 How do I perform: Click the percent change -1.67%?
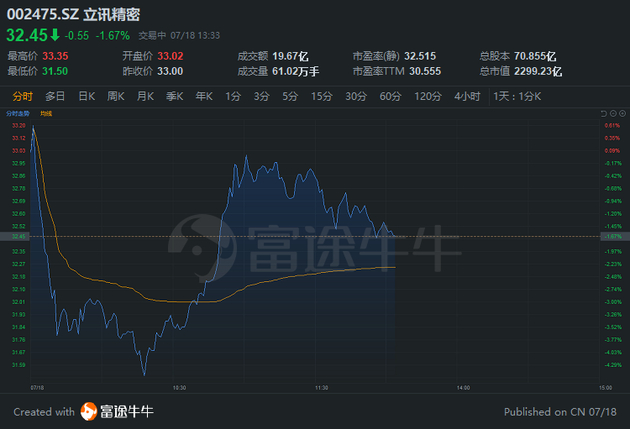pos(112,36)
